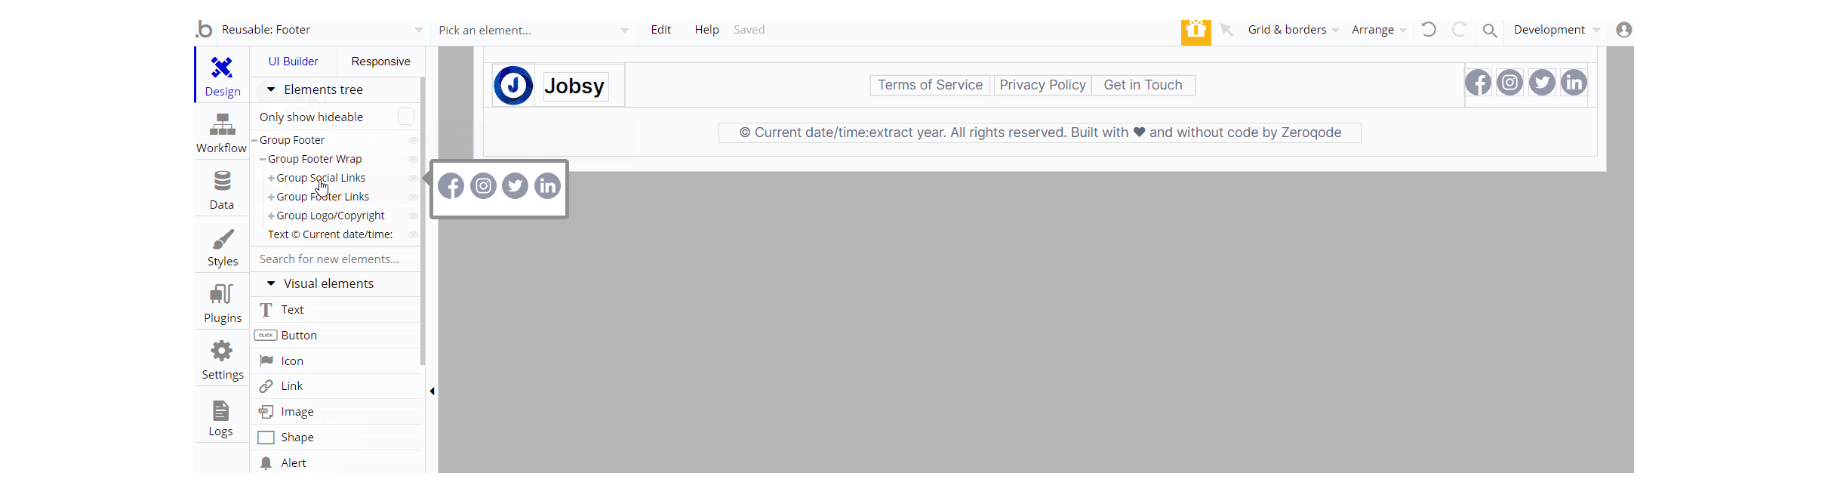Open the Edit menu
This screenshot has height=484, width=1830.
coord(661,30)
